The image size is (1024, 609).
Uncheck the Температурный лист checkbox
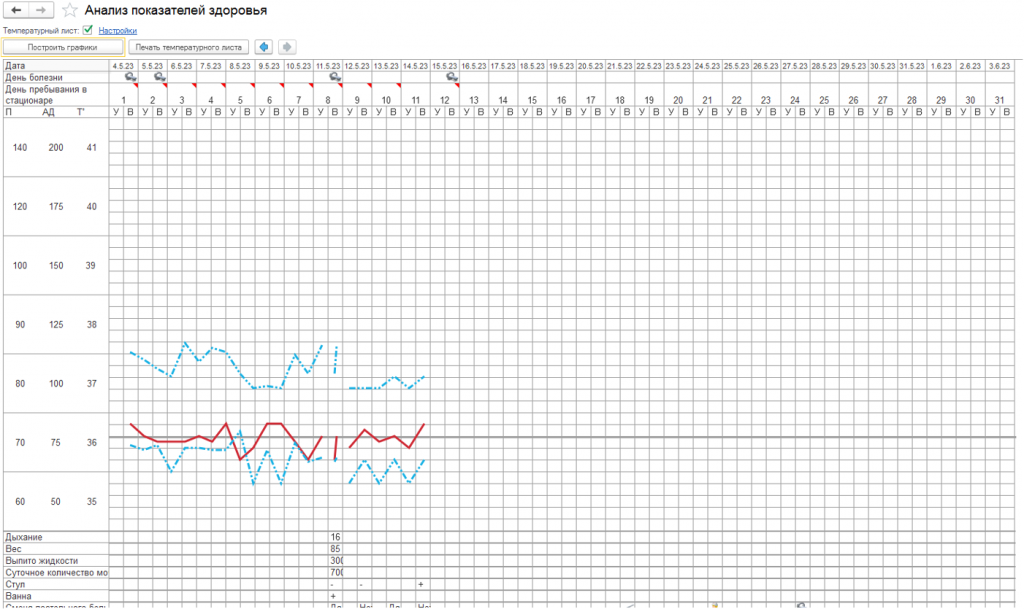88,30
